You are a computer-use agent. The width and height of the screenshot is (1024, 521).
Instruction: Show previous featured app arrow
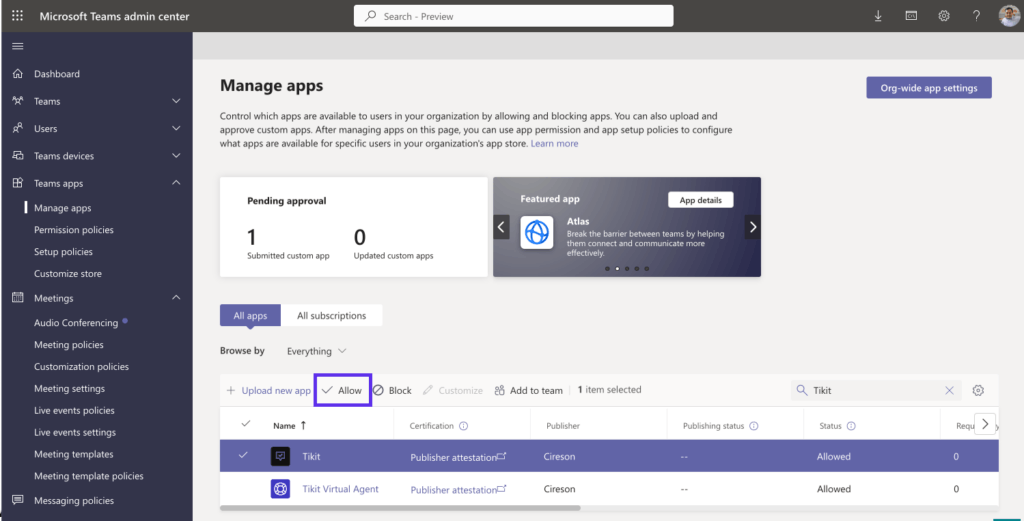(x=502, y=227)
